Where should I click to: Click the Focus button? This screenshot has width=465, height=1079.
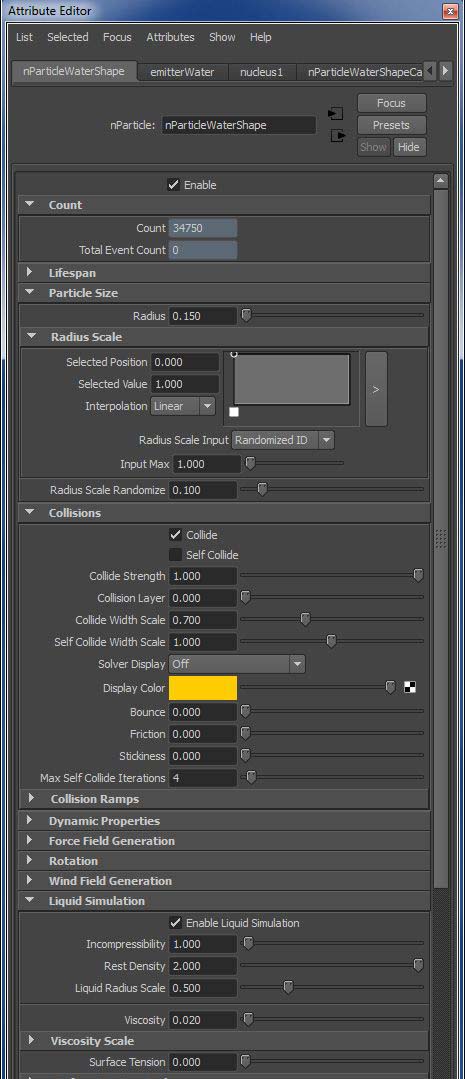391,103
